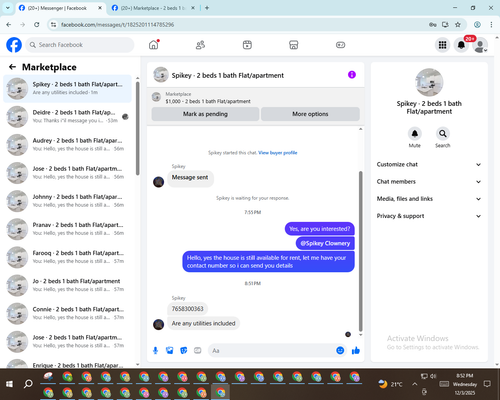Expand Privacy & support section
The height and width of the screenshot is (400, 500).
[429, 216]
